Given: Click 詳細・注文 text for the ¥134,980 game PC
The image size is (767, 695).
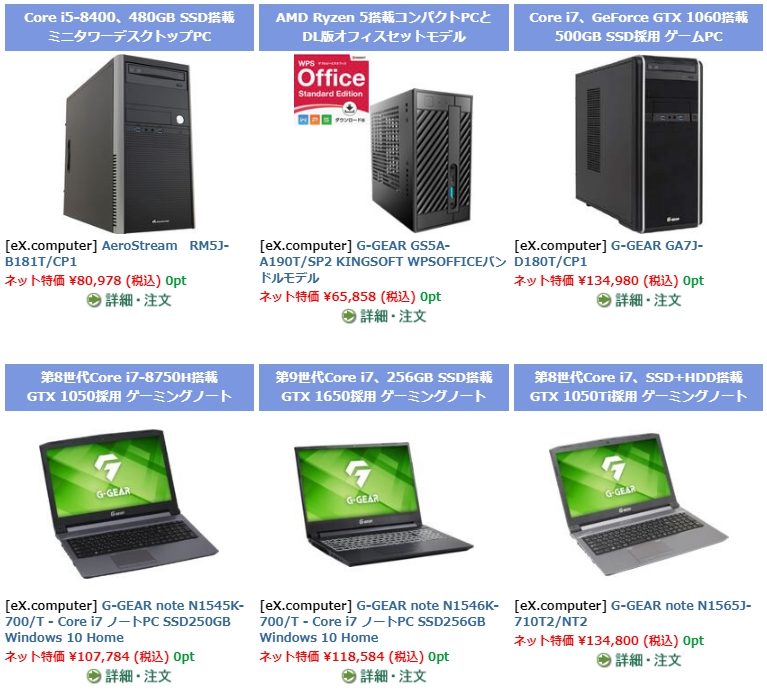Looking at the screenshot, I should 648,300.
